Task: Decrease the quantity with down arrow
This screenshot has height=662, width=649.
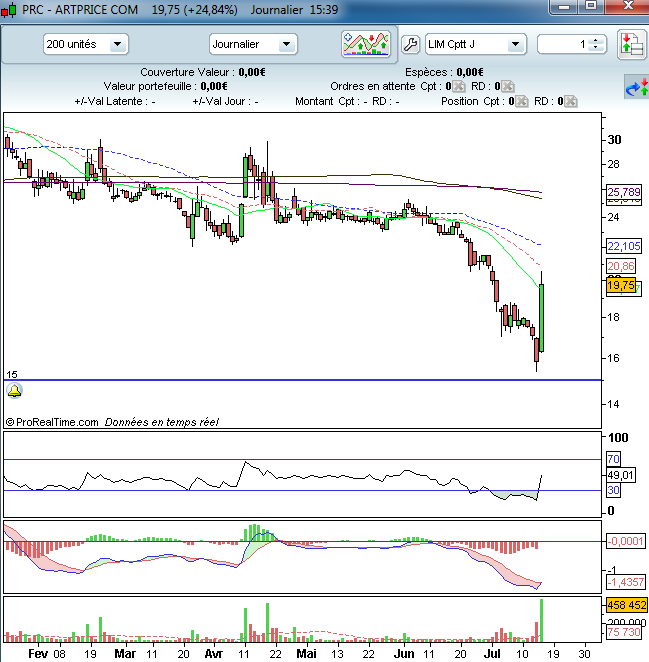Action: 596,48
